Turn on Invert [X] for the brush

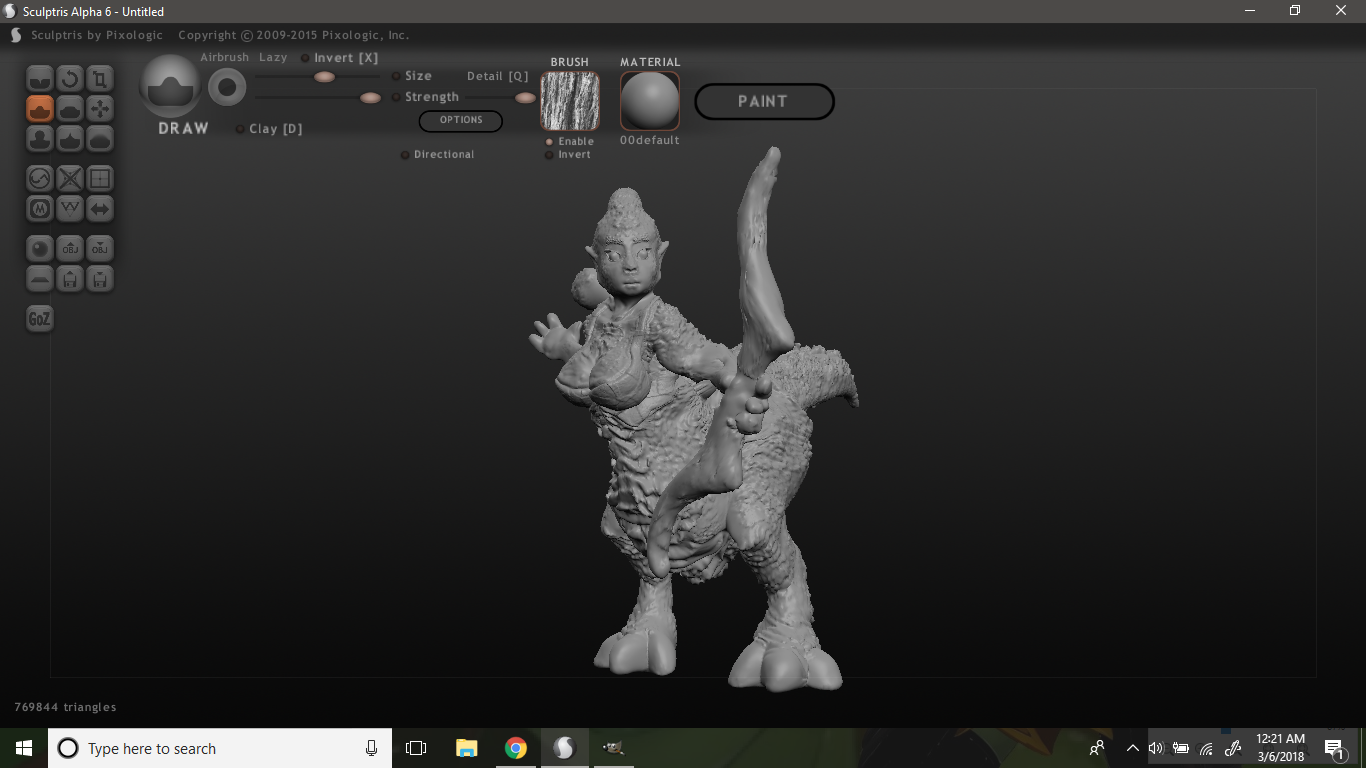306,58
